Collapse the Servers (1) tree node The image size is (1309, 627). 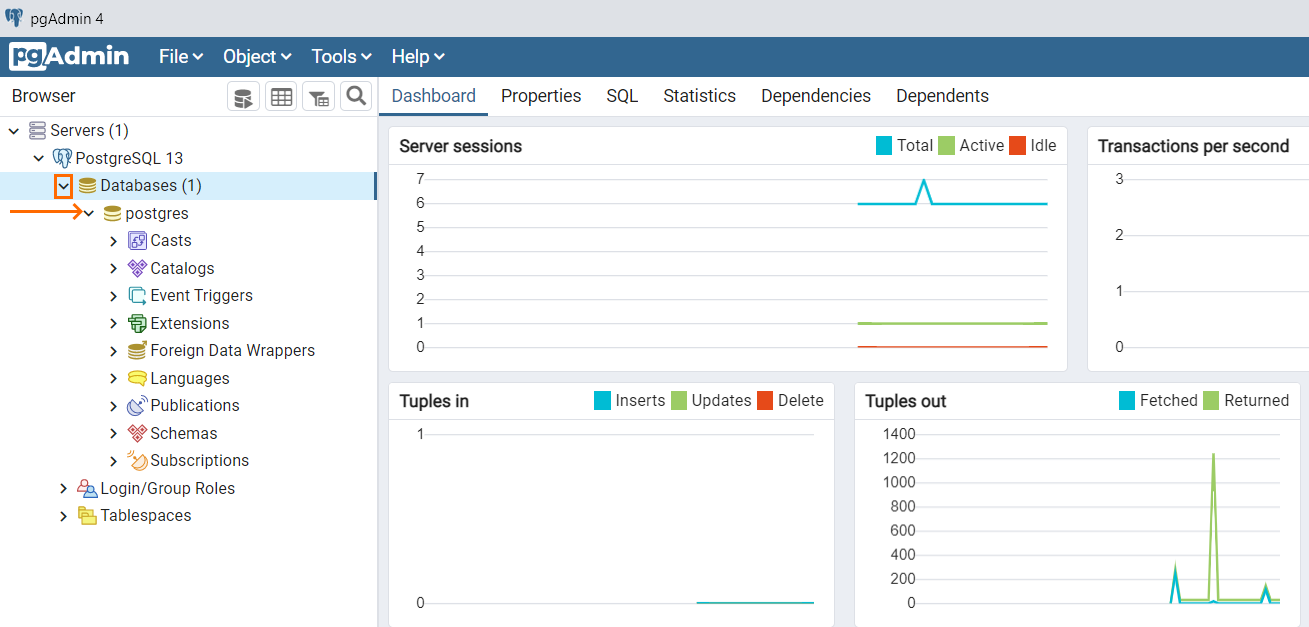(14, 131)
